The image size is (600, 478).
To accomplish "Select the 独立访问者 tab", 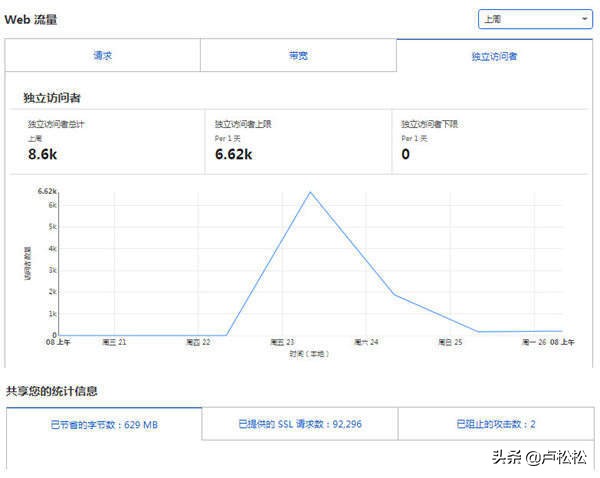I will click(x=494, y=56).
